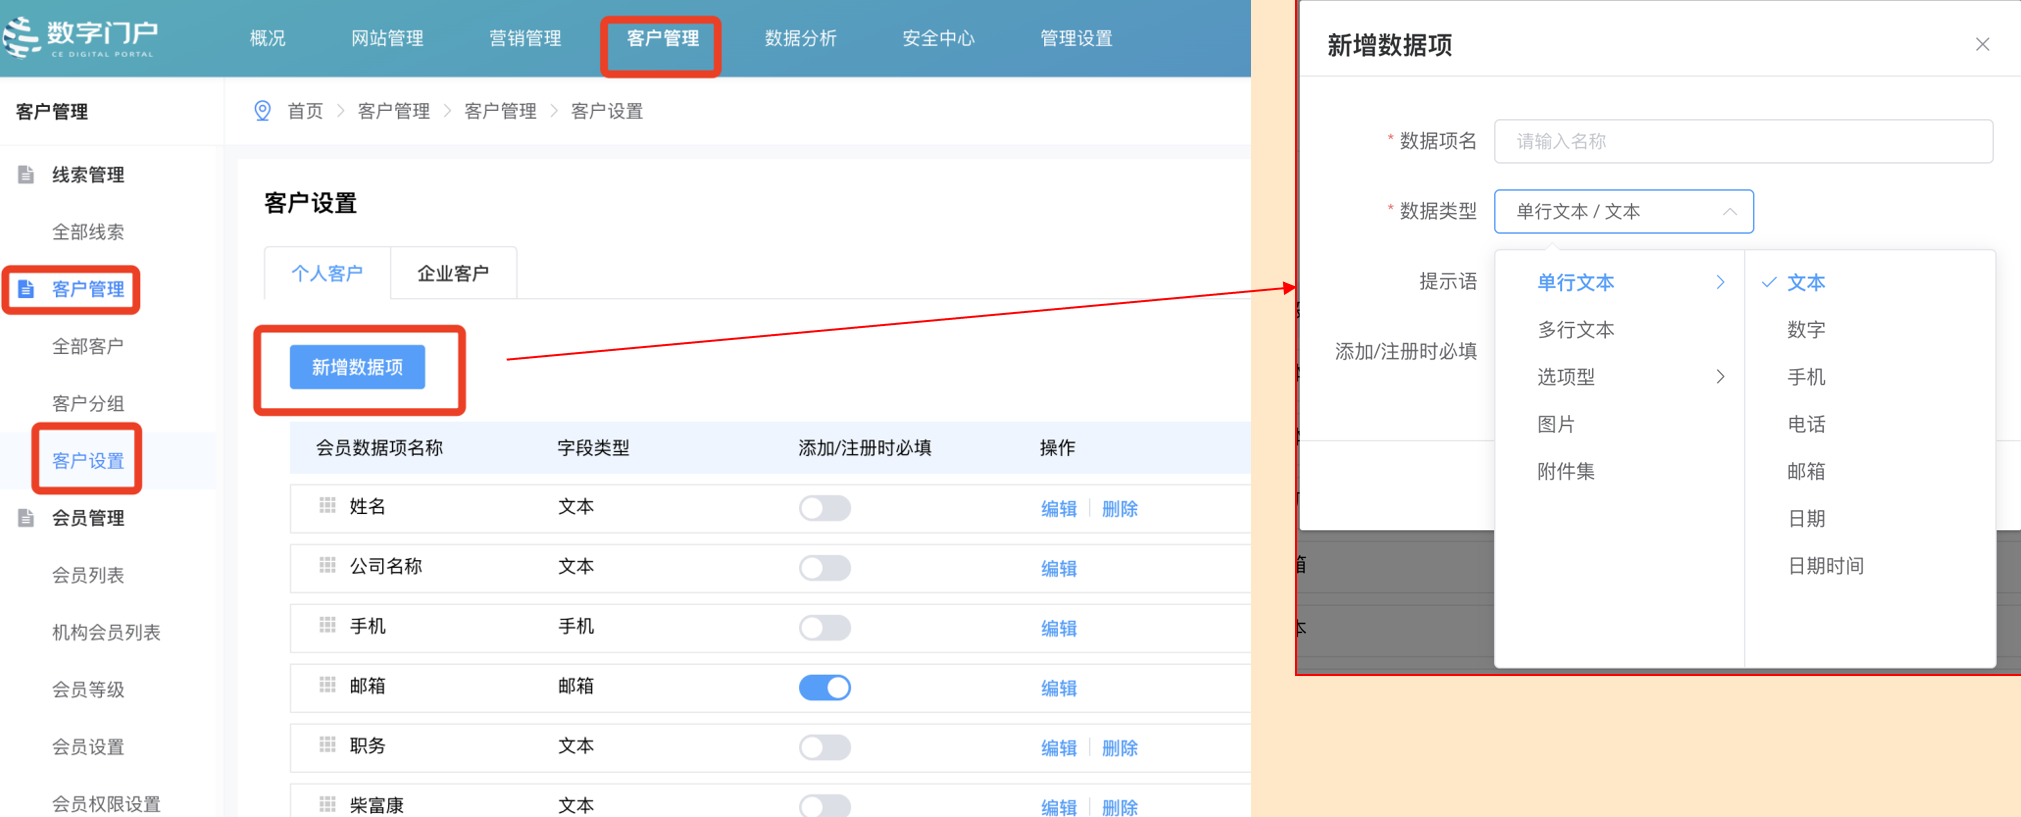Toggle required switch for 姓名 row

point(825,508)
